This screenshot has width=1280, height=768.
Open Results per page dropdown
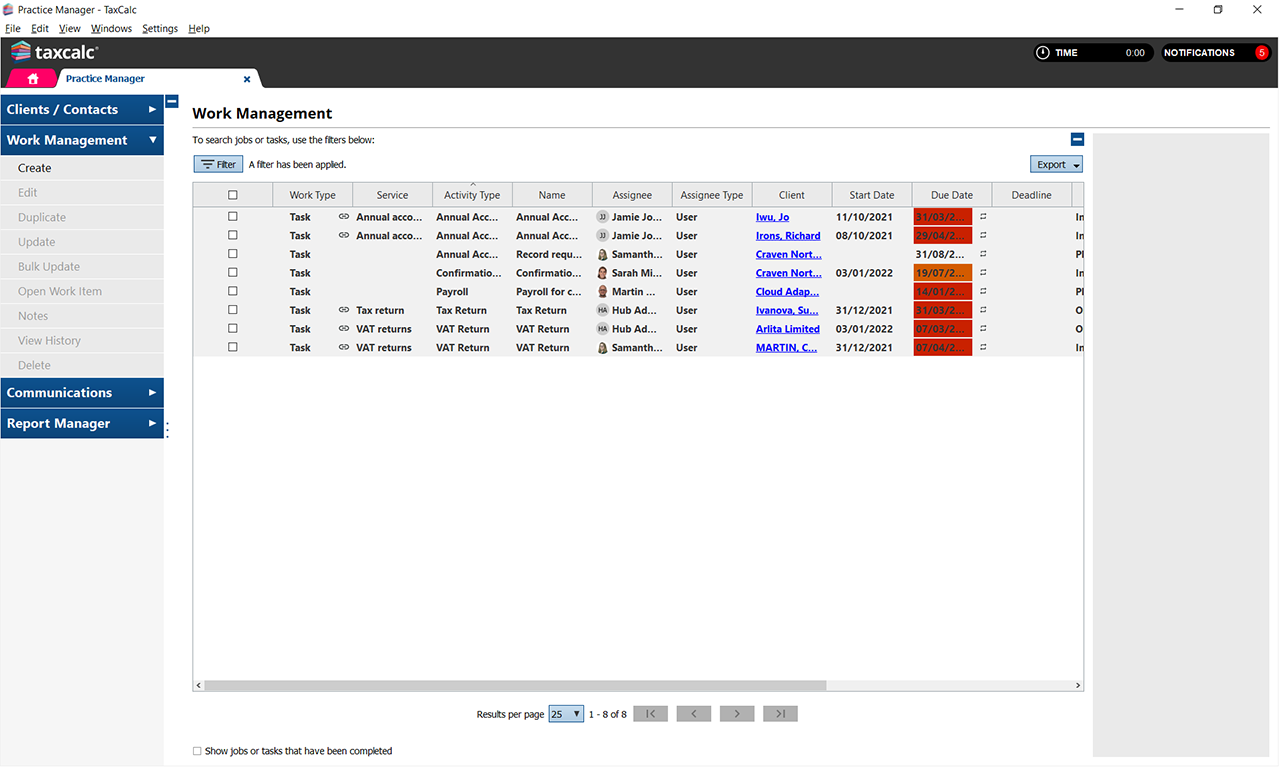[x=566, y=714]
